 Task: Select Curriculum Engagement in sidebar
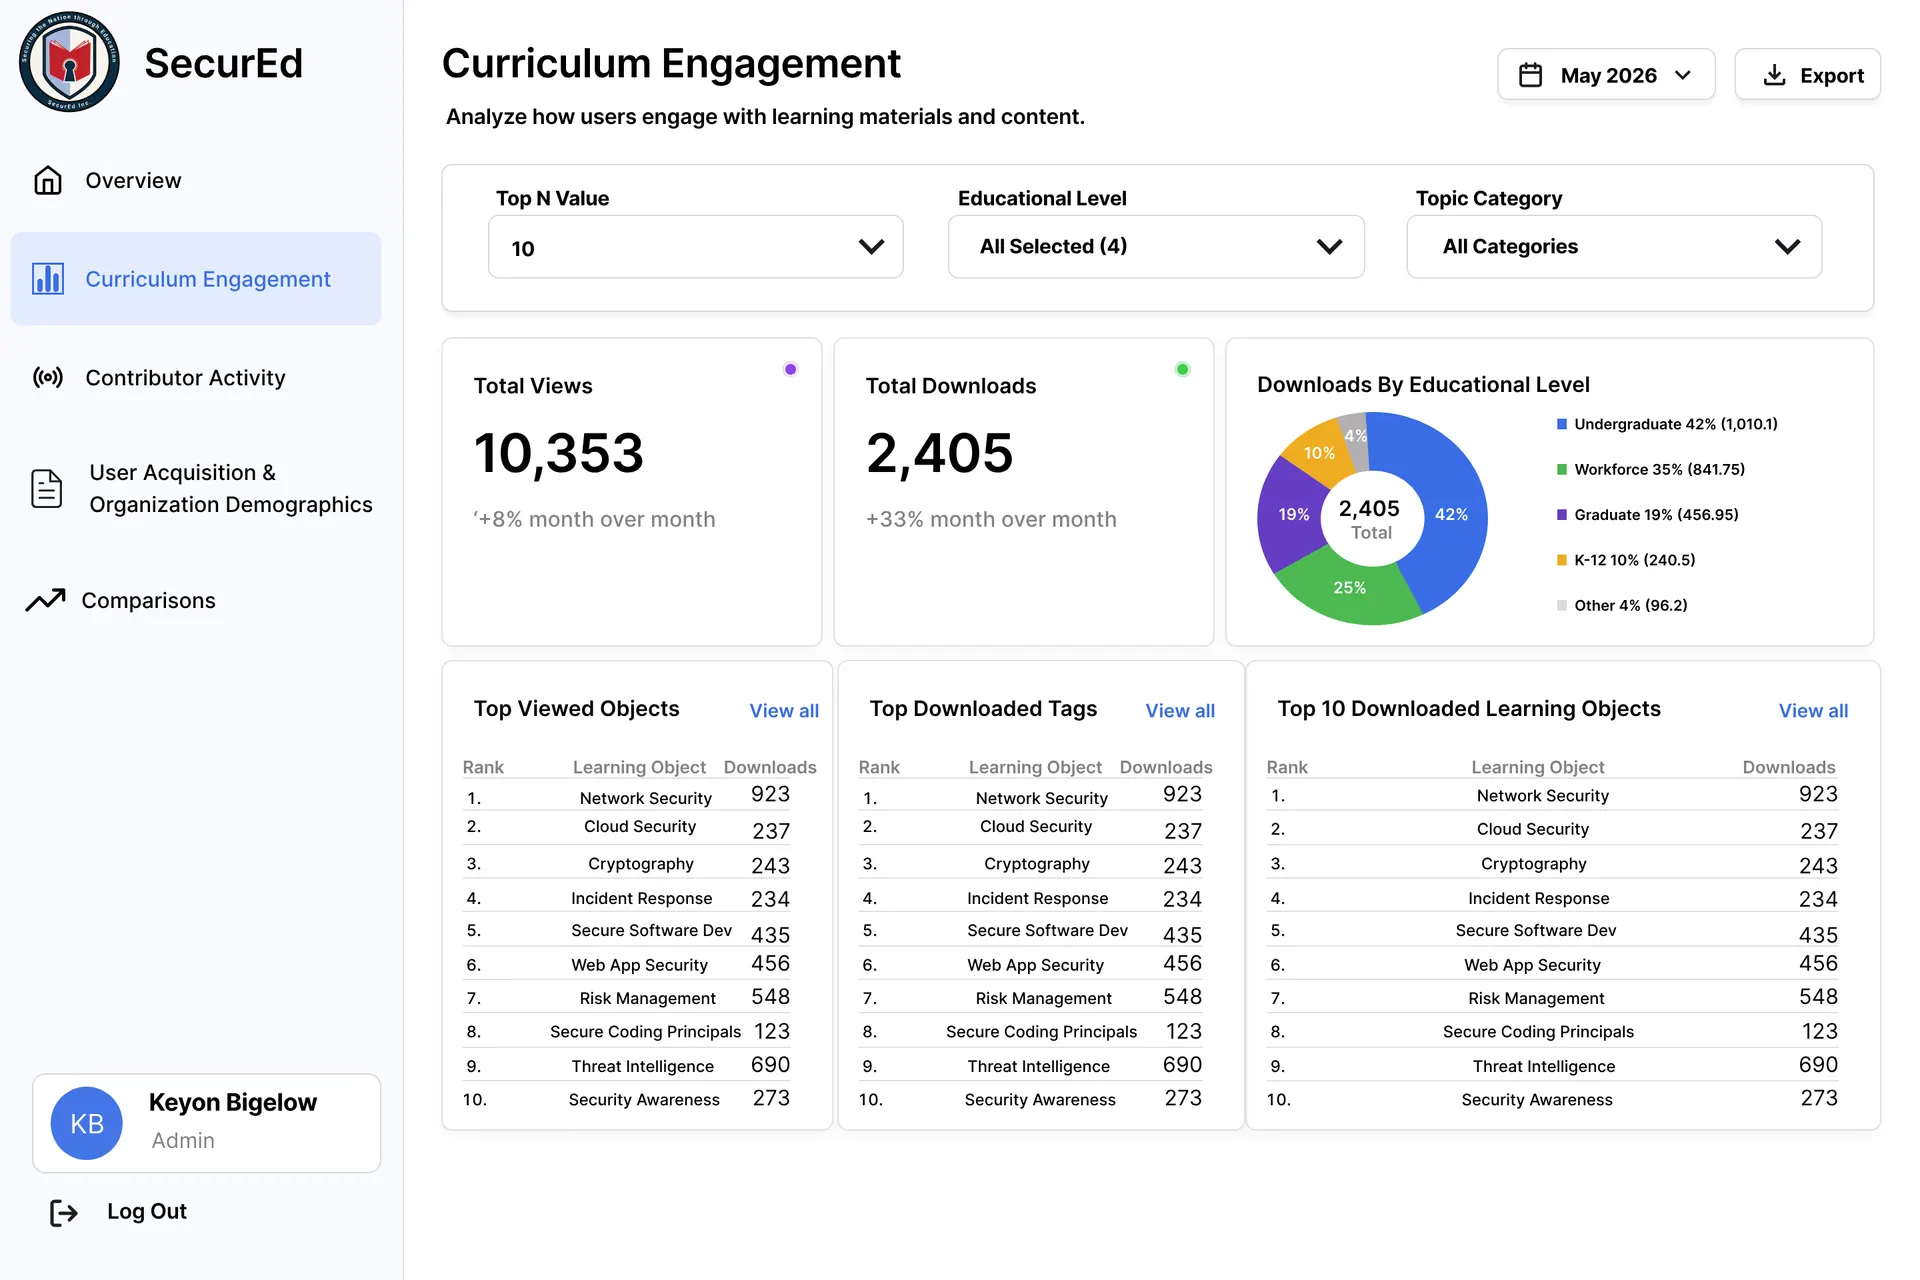pyautogui.click(x=196, y=279)
